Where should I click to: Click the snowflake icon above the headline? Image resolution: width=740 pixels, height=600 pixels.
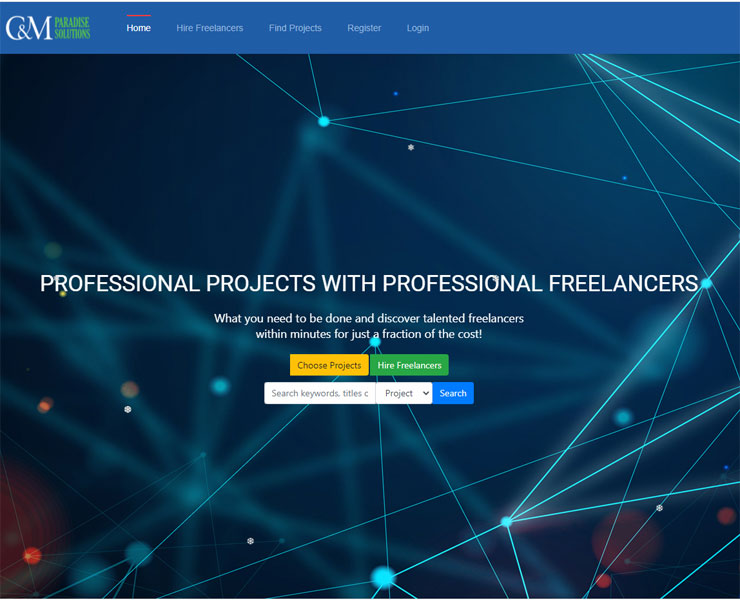click(x=410, y=147)
